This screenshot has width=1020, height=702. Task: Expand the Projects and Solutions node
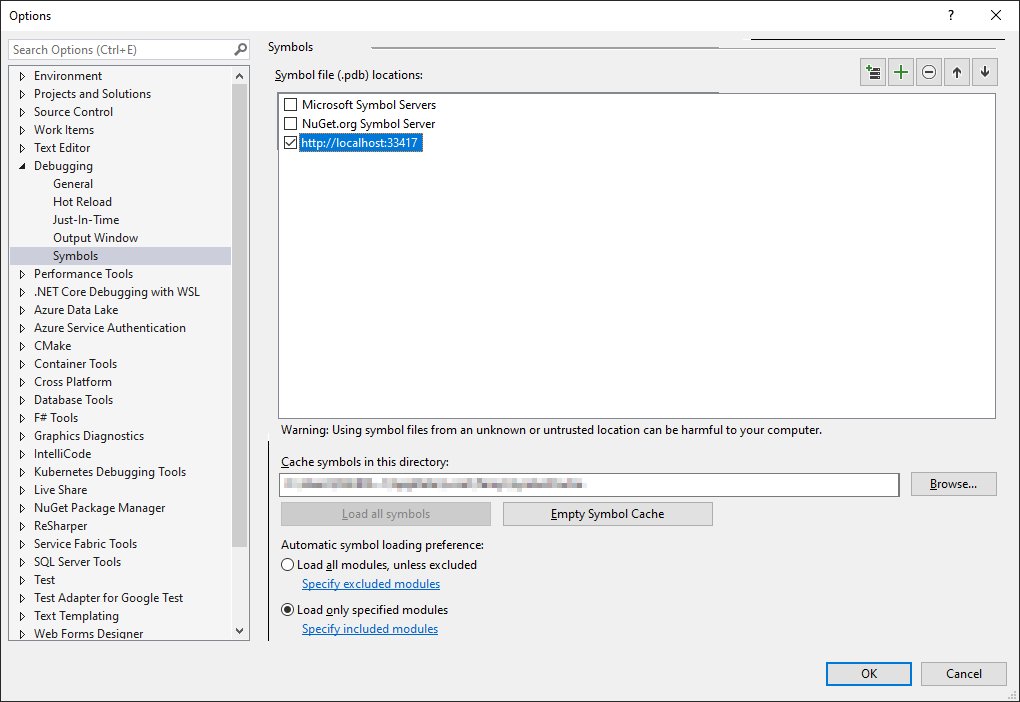click(x=23, y=94)
